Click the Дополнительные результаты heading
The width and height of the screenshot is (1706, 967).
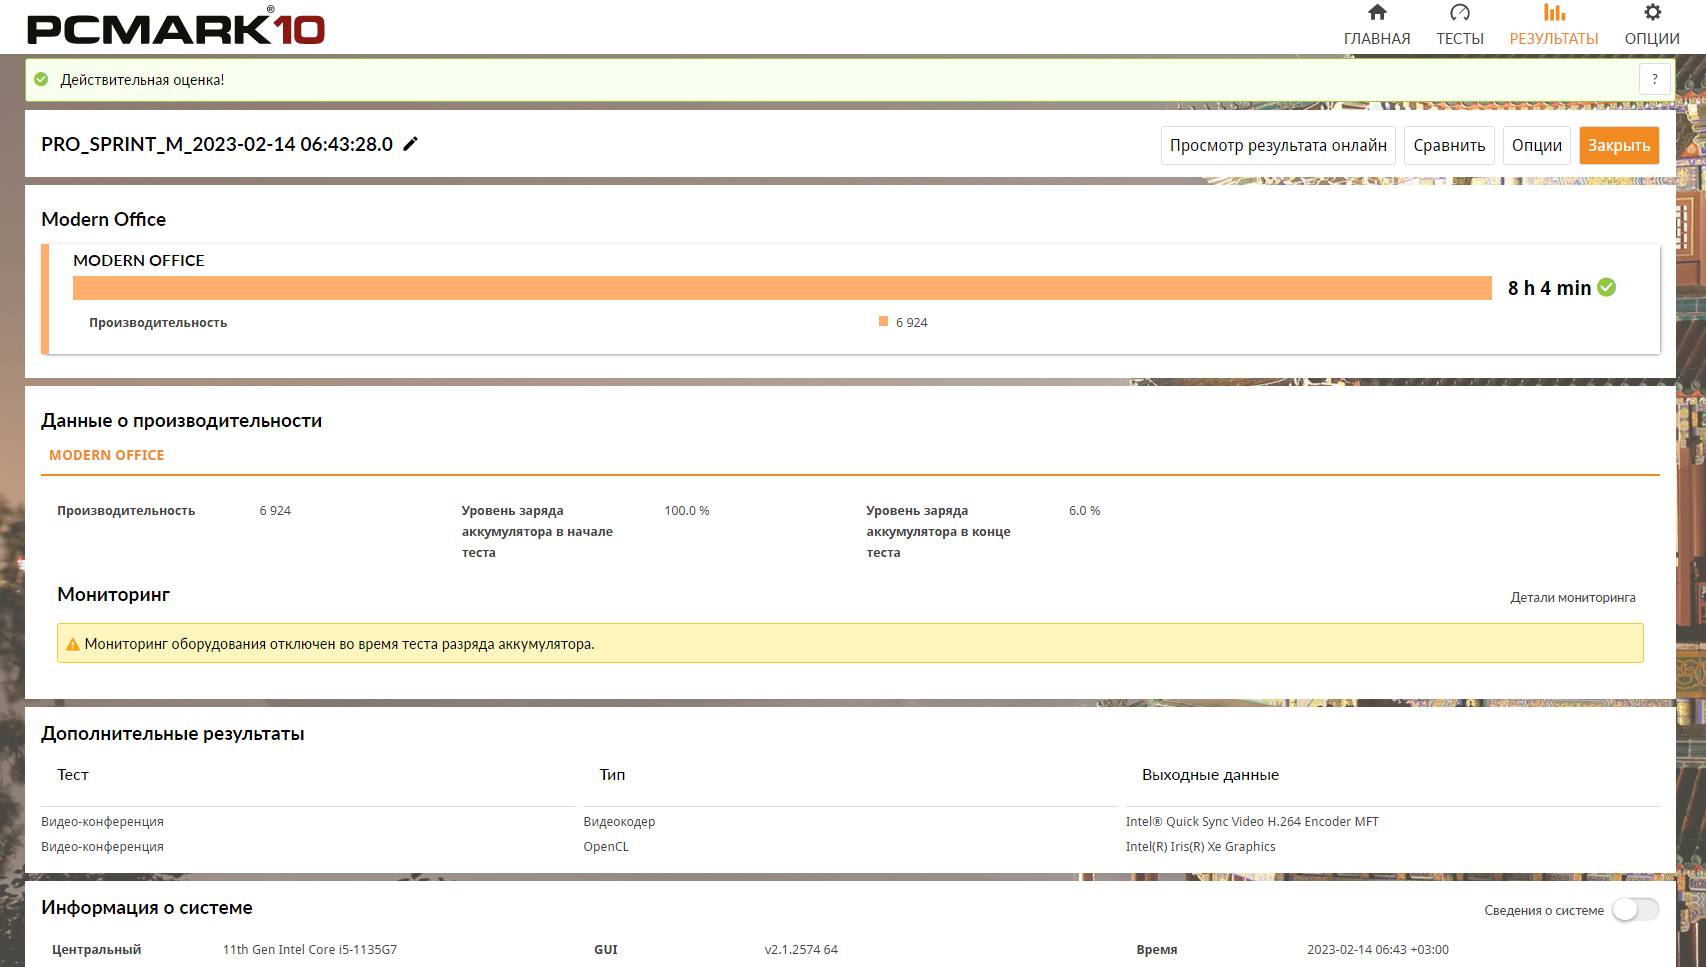coord(173,734)
